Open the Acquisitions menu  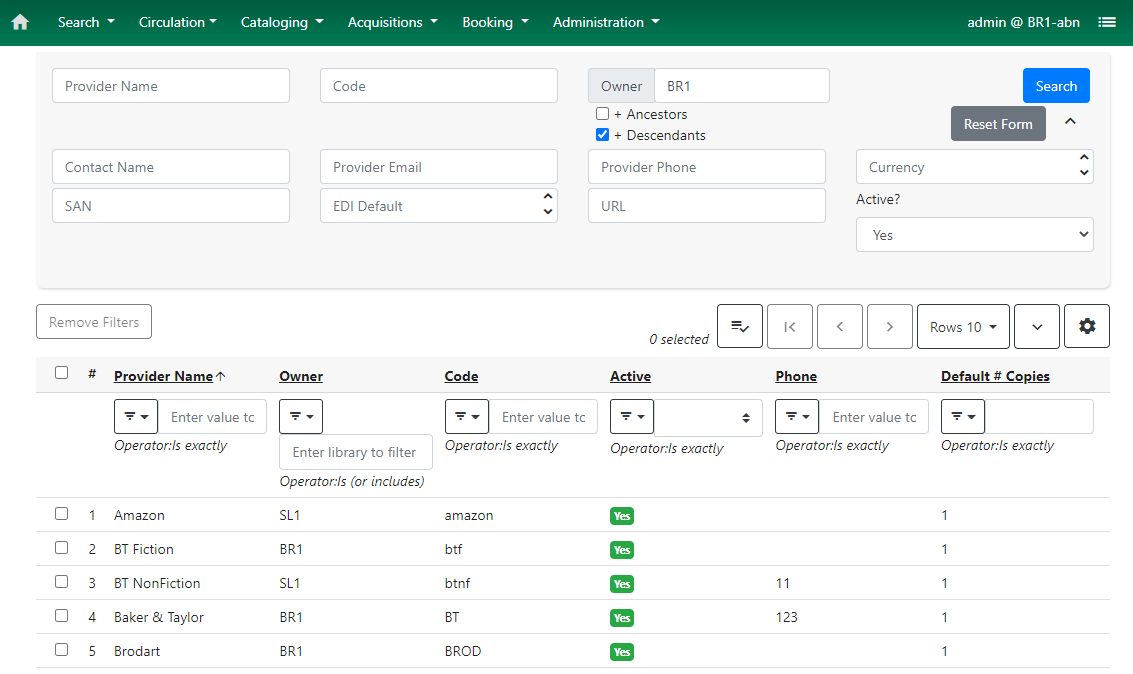[x=392, y=21]
